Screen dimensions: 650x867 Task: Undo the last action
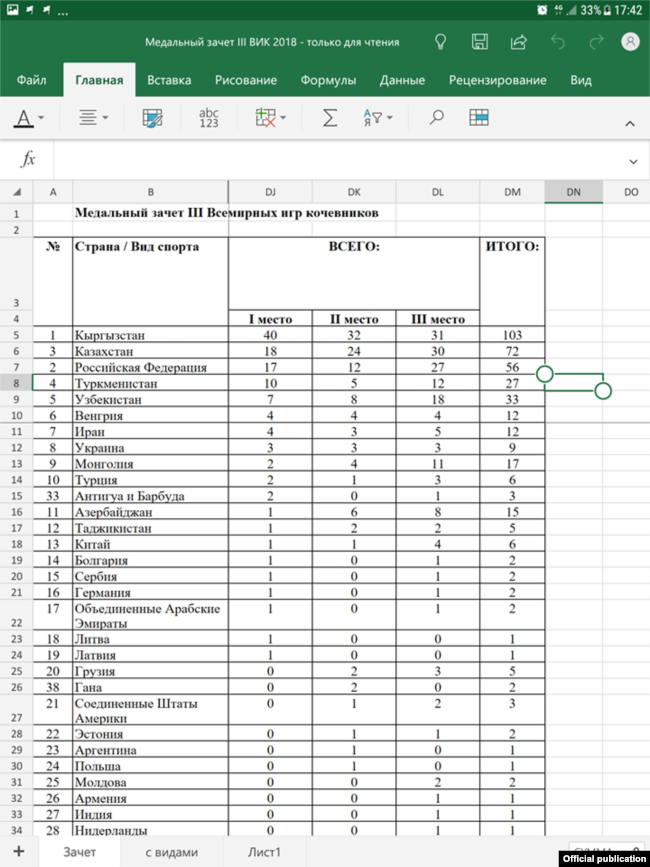(558, 42)
